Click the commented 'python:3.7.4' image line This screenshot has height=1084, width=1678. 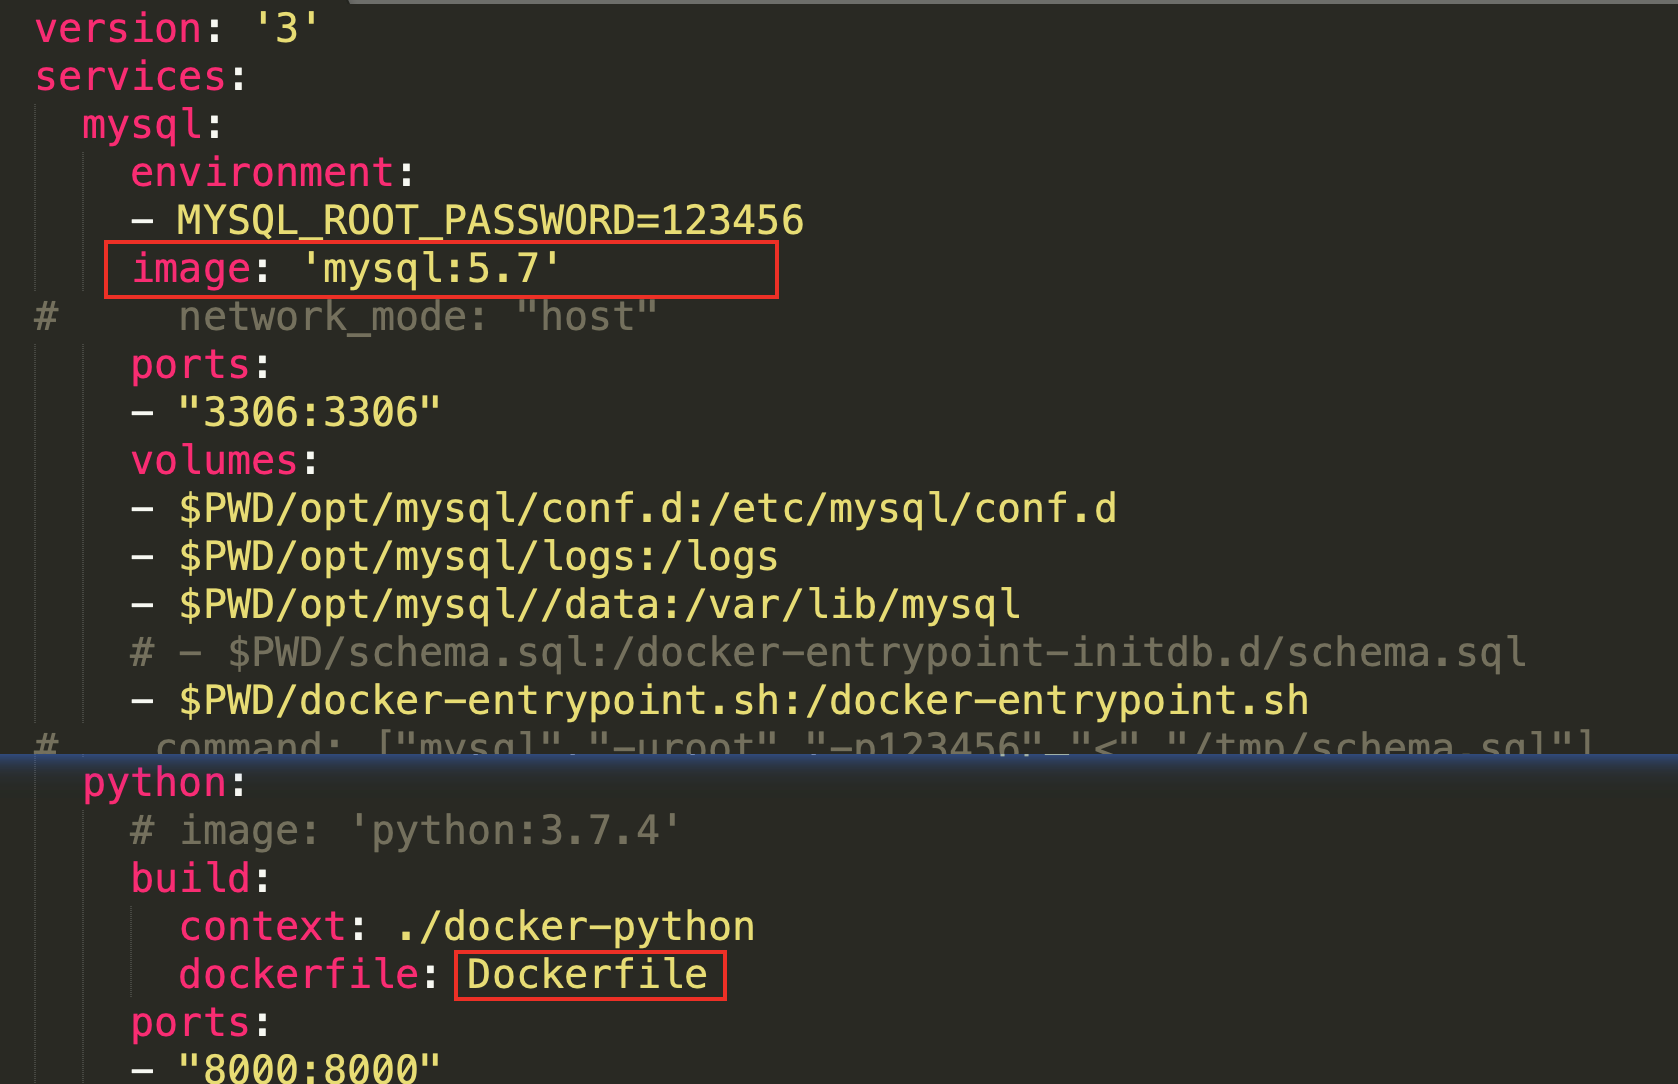405,831
